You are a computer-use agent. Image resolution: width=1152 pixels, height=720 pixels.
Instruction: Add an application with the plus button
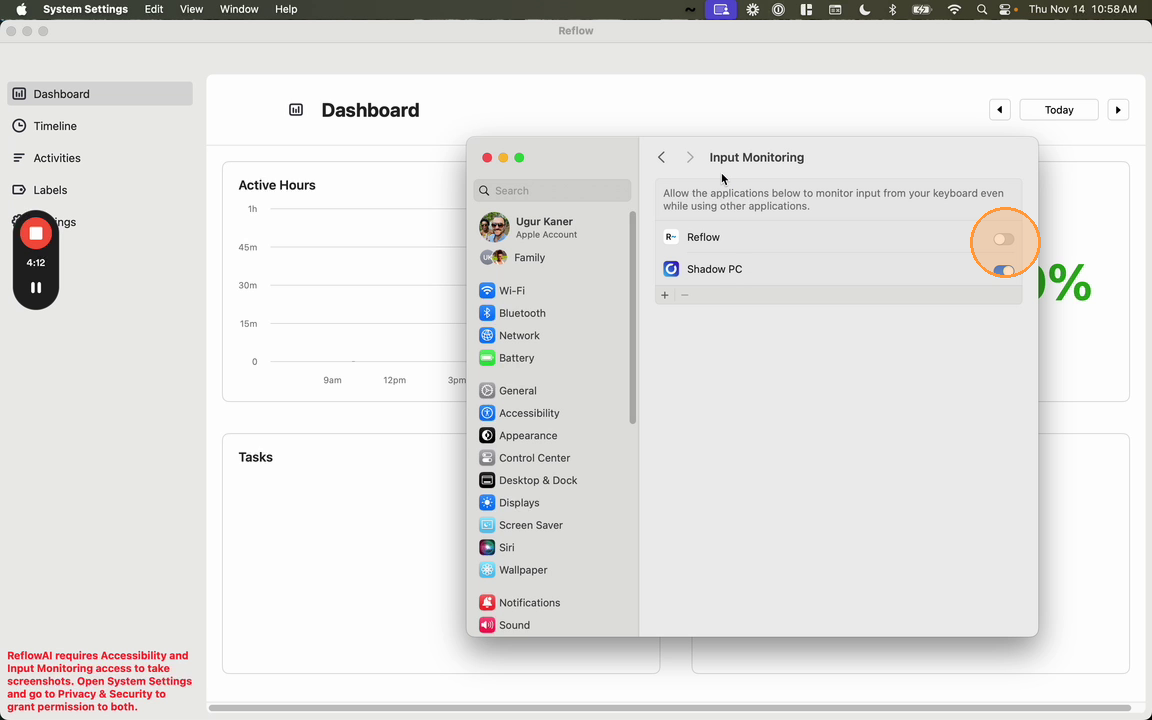665,295
